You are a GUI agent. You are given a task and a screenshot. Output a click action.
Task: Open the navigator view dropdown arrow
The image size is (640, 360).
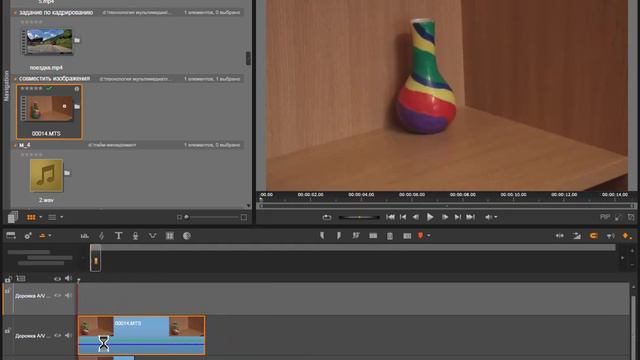tap(50, 236)
